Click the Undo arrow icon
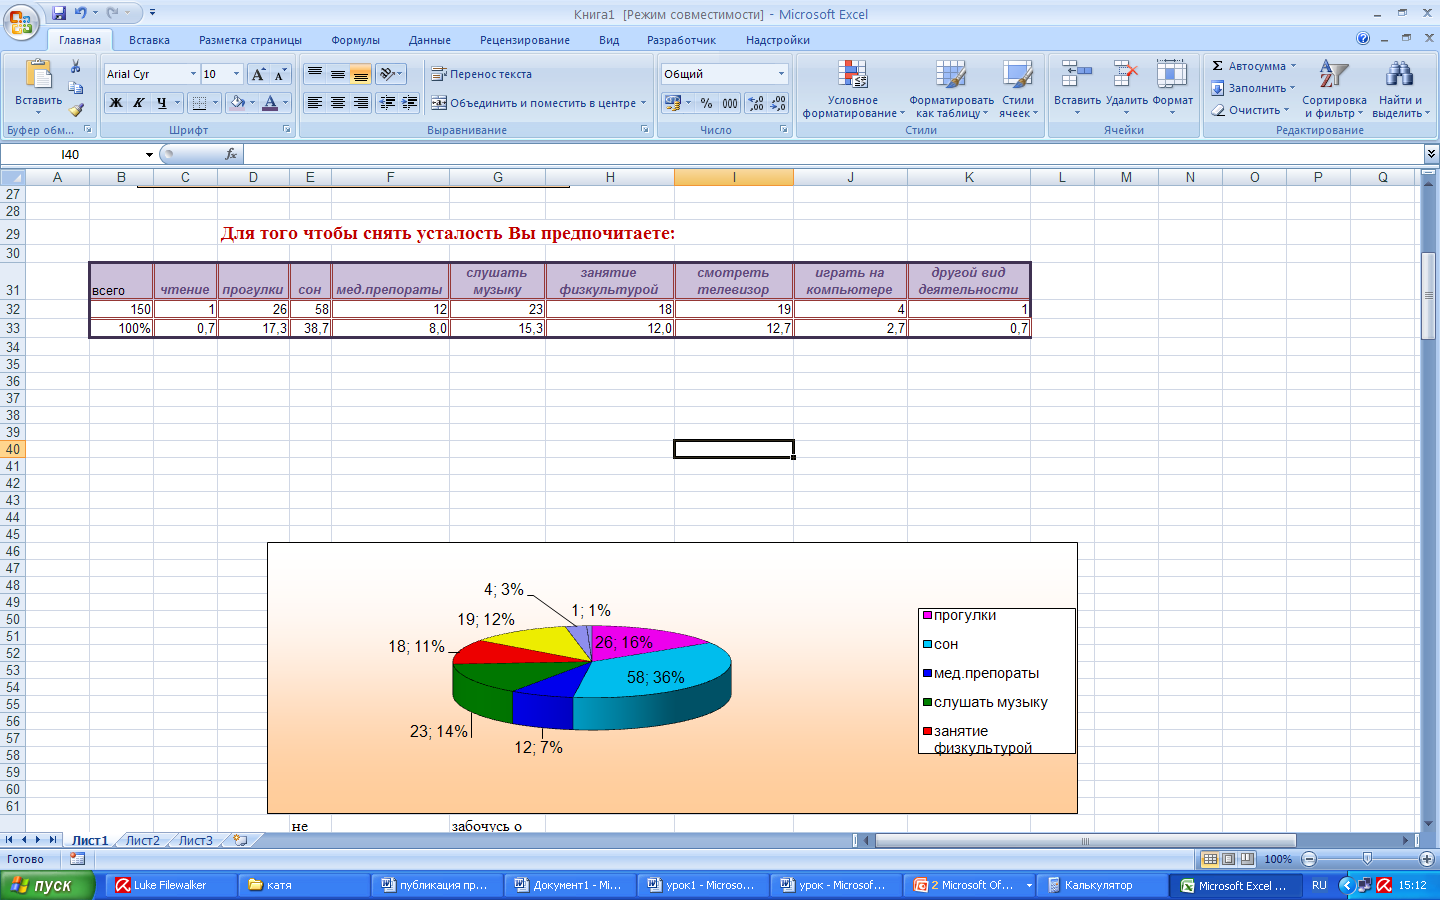The height and width of the screenshot is (900, 1440). 81,13
